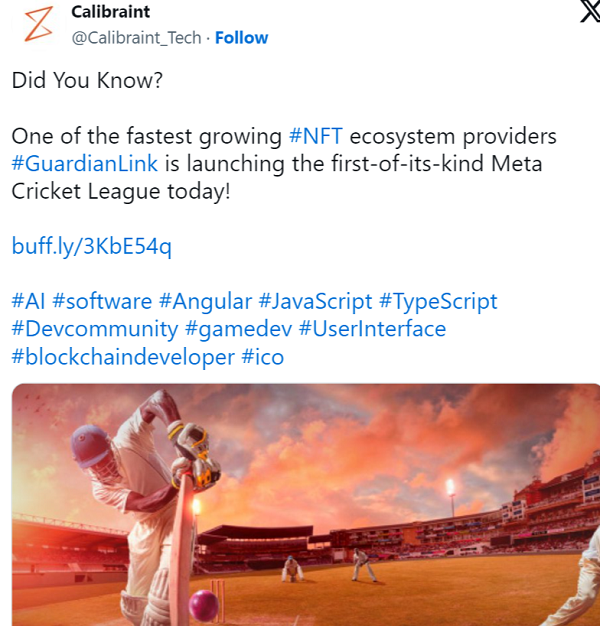Click the #JavaScript hashtag
The width and height of the screenshot is (600, 626).
315,301
